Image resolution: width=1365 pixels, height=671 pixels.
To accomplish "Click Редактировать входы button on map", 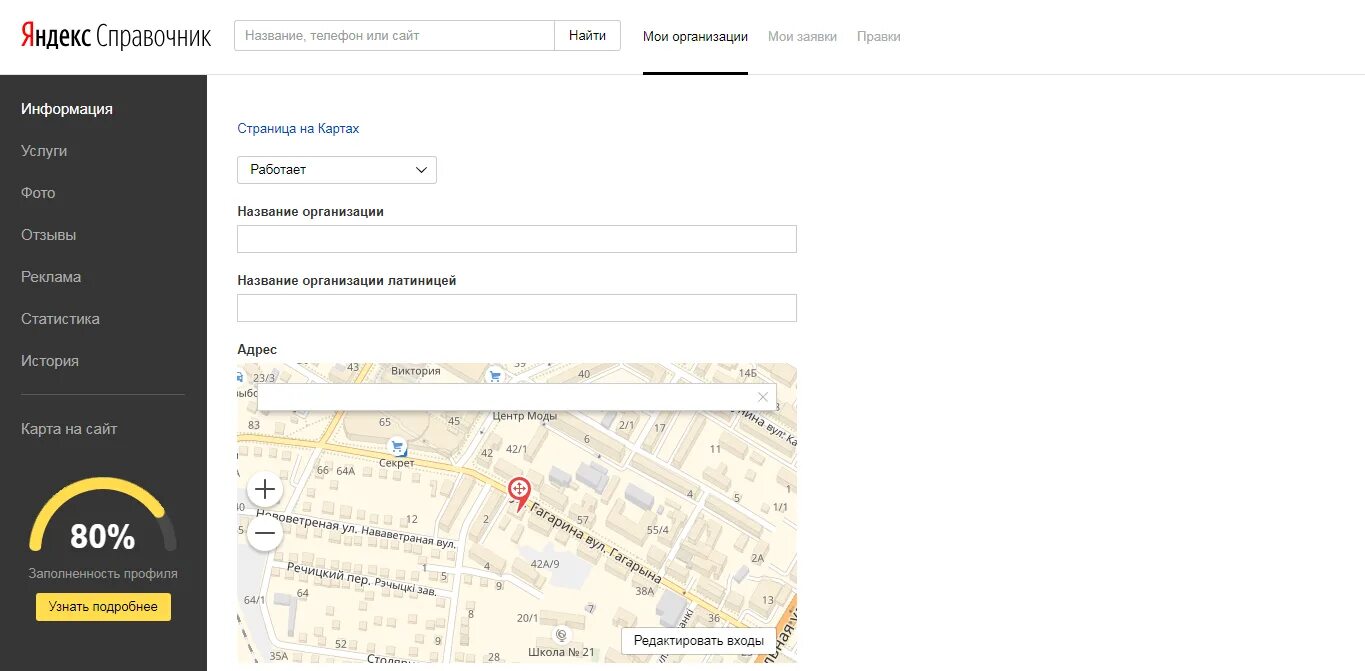I will point(699,641).
